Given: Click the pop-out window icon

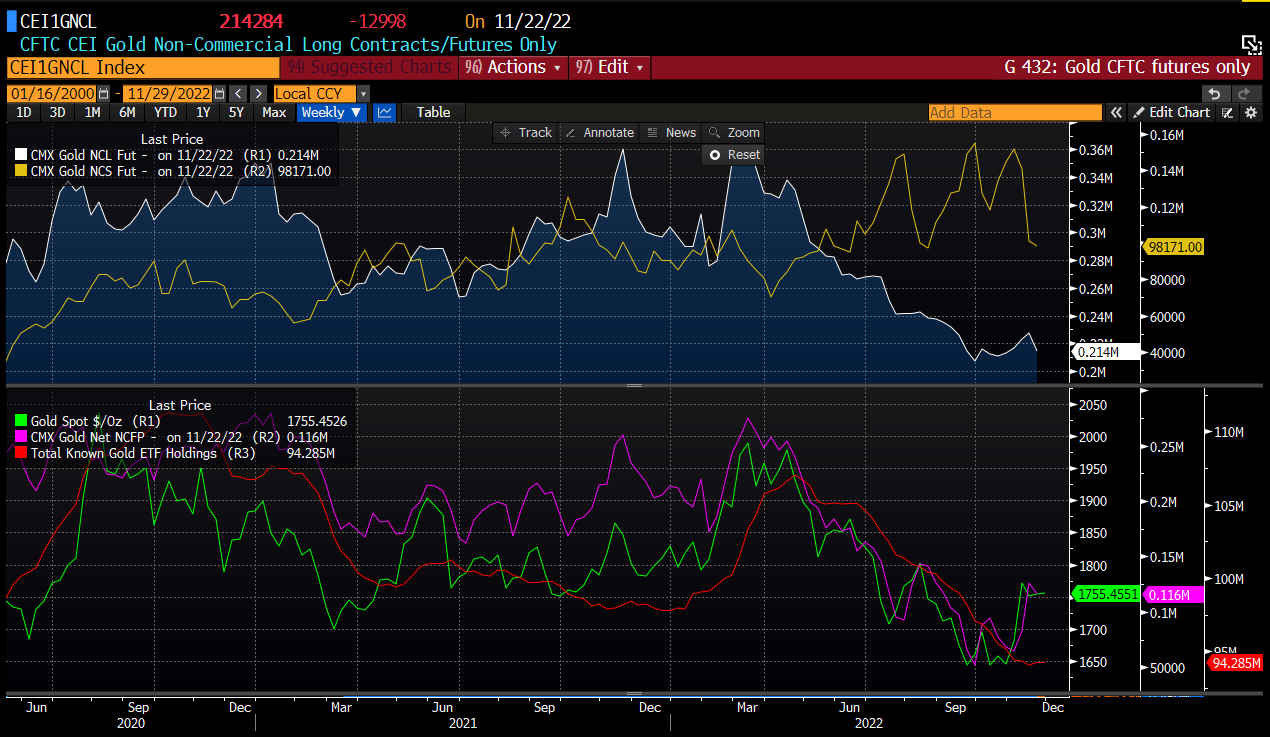Looking at the screenshot, I should click(1251, 43).
